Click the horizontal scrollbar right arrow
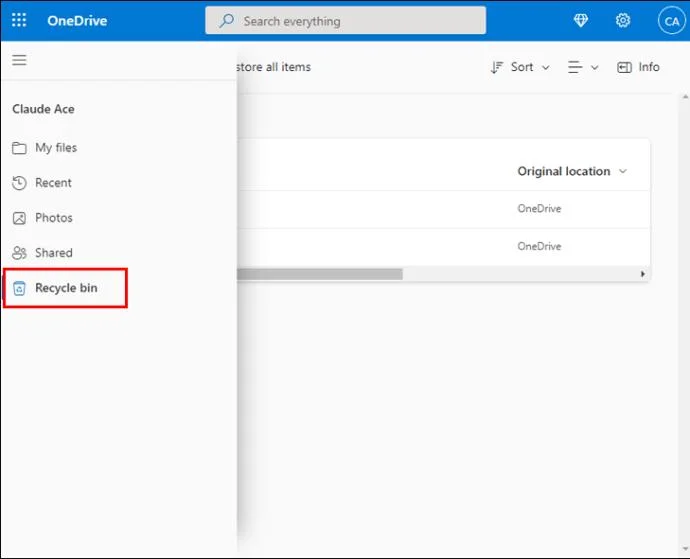Screen dimensions: 690x559 642,274
